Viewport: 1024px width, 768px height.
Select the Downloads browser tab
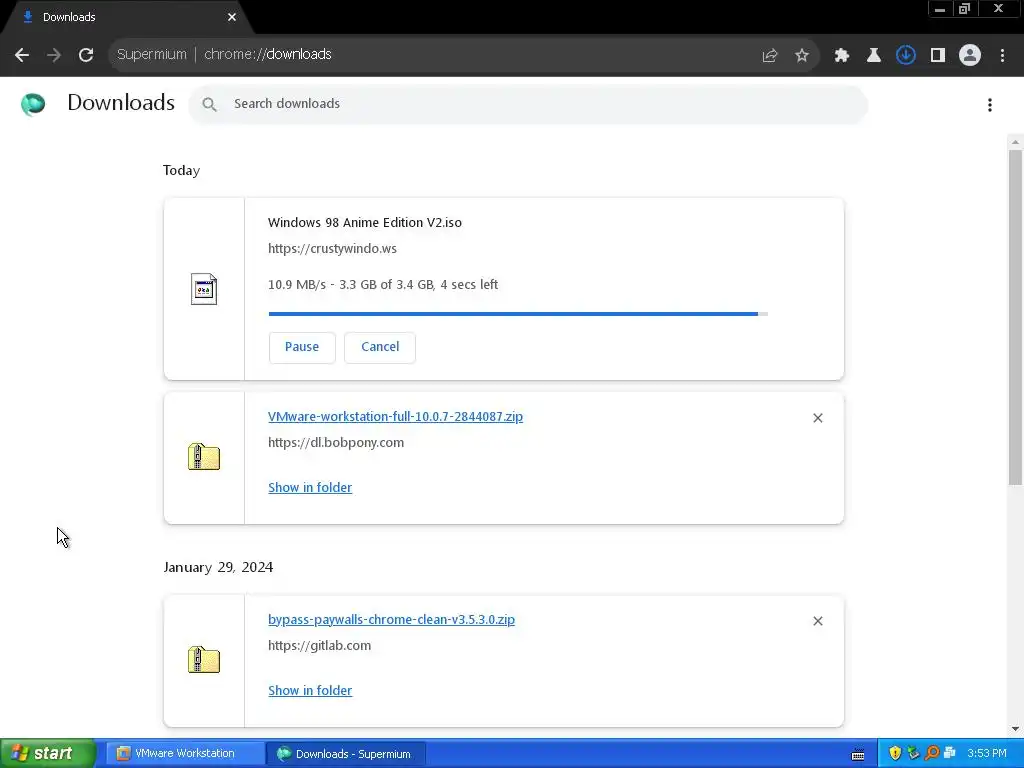coord(127,17)
